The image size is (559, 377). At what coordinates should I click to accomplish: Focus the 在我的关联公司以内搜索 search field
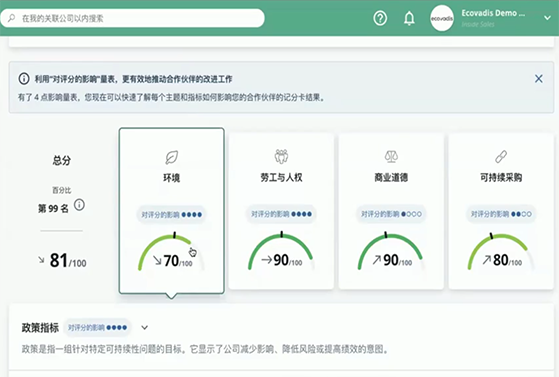click(x=132, y=18)
